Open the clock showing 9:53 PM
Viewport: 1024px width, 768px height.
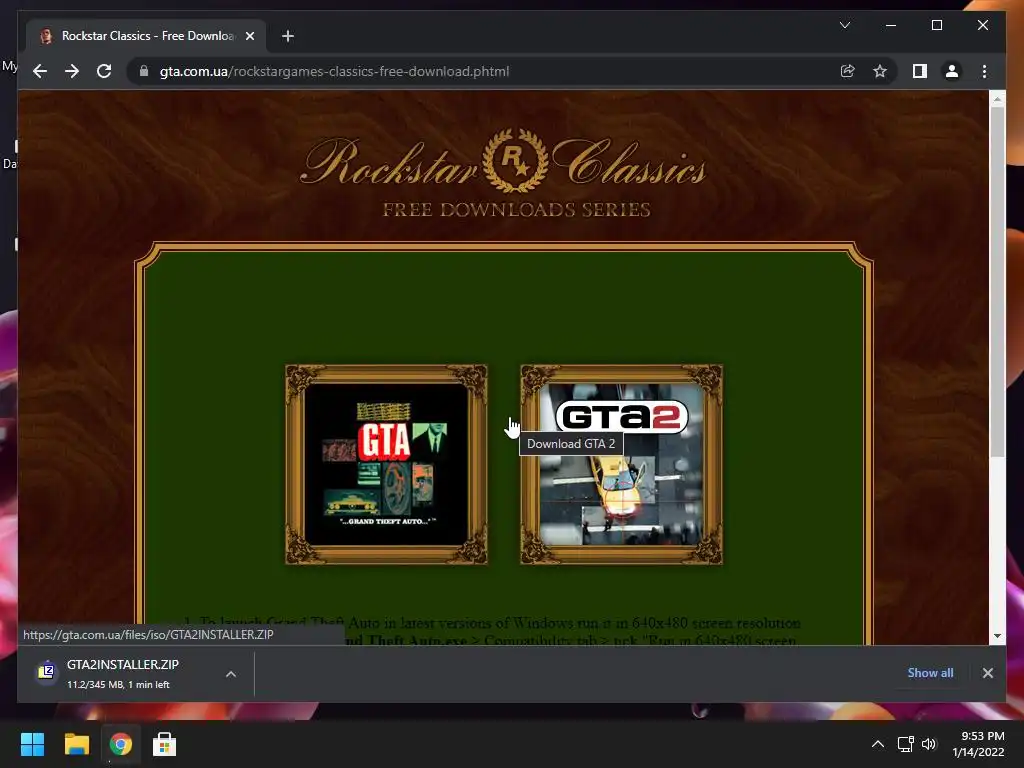(978, 744)
